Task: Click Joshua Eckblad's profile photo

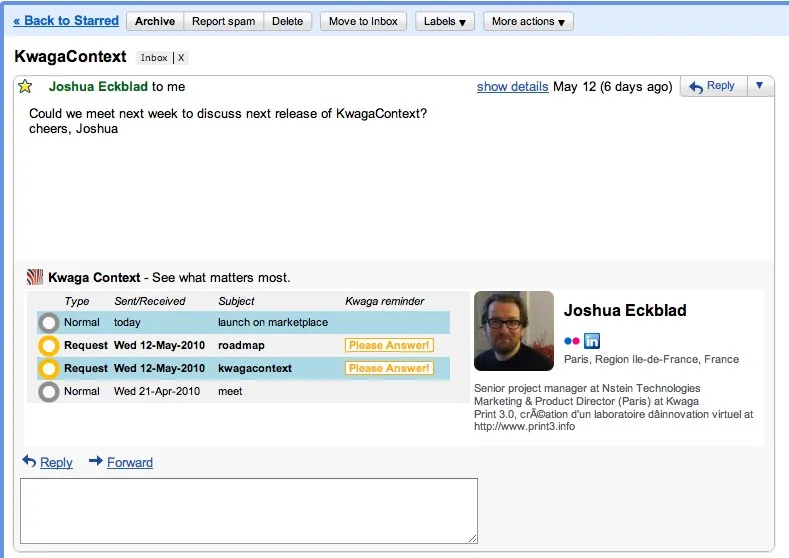Action: (514, 331)
